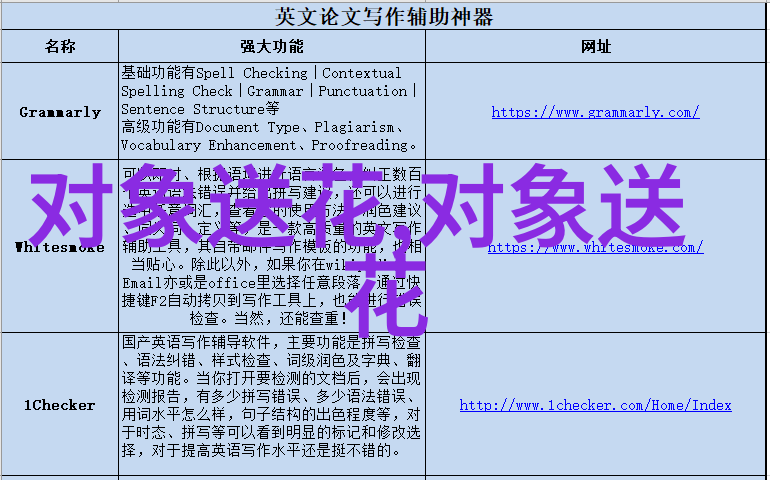770x480 pixels.
Task: Click the Grammarly feature description cell
Action: coord(272,110)
